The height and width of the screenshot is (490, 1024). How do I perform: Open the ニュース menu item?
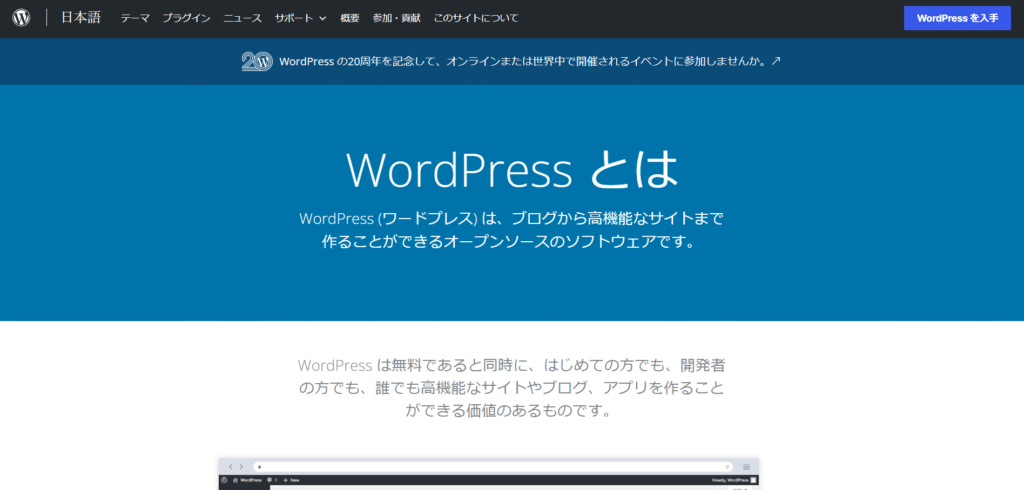243,18
